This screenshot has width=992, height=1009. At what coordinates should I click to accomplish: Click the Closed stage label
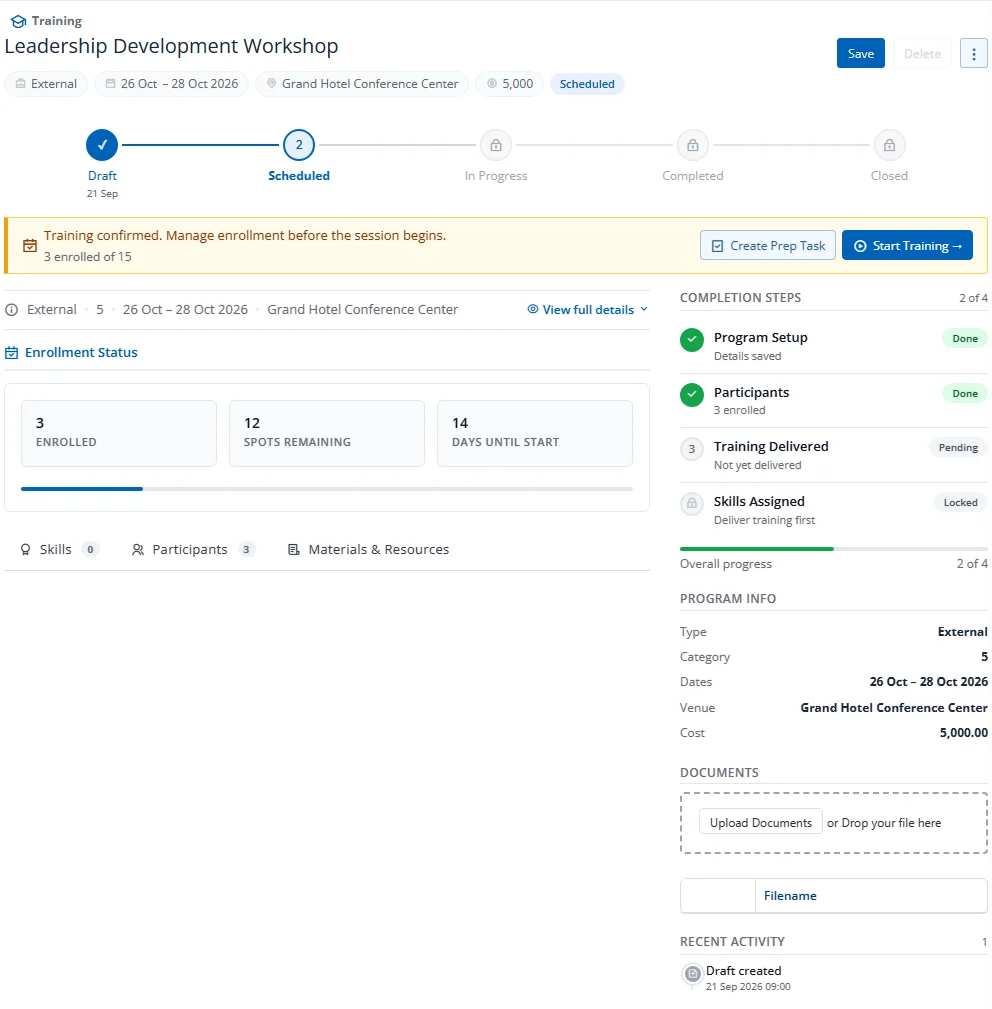(x=889, y=176)
